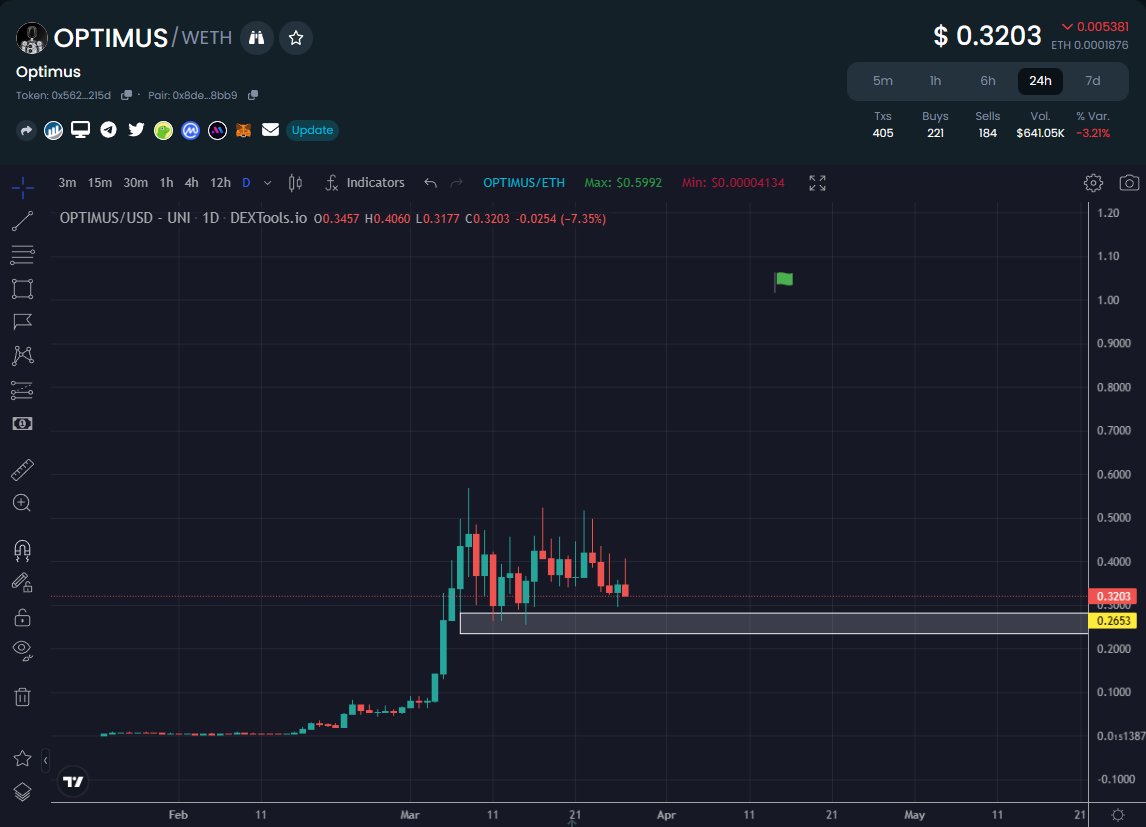
Task: Open the candle style selector
Action: [295, 183]
